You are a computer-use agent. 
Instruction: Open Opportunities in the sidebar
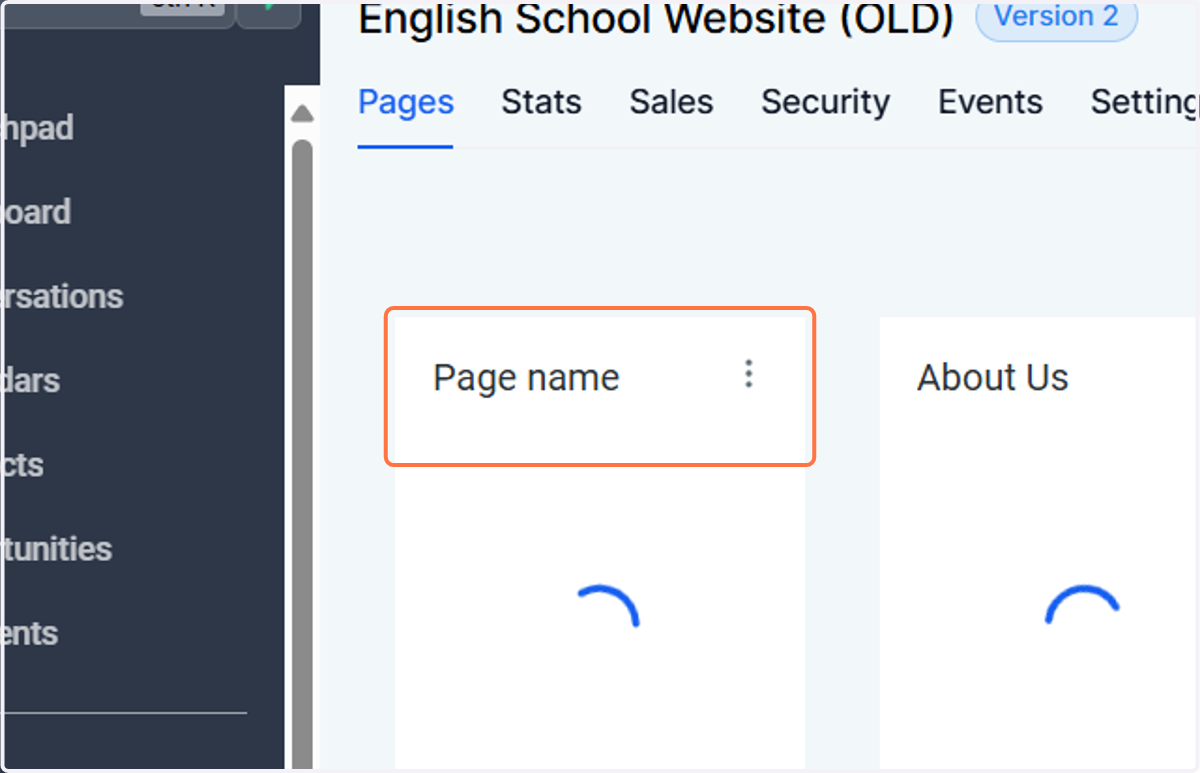click(x=56, y=548)
